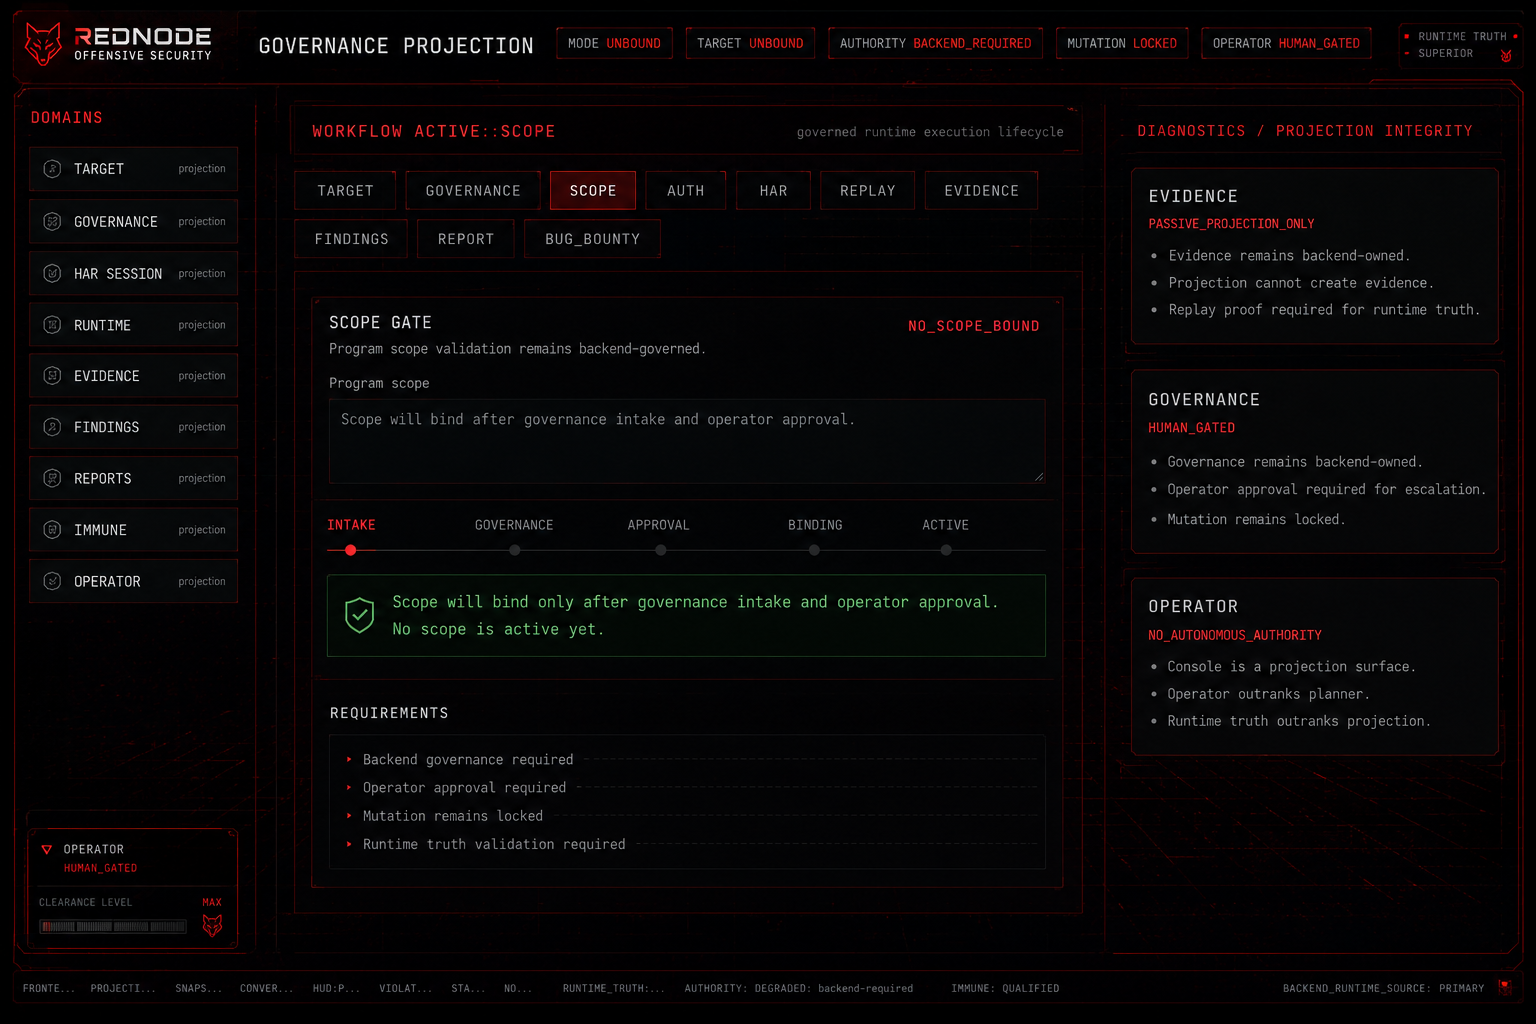The height and width of the screenshot is (1024, 1536).
Task: Switch to the REPORT workflow tab
Action: point(466,239)
